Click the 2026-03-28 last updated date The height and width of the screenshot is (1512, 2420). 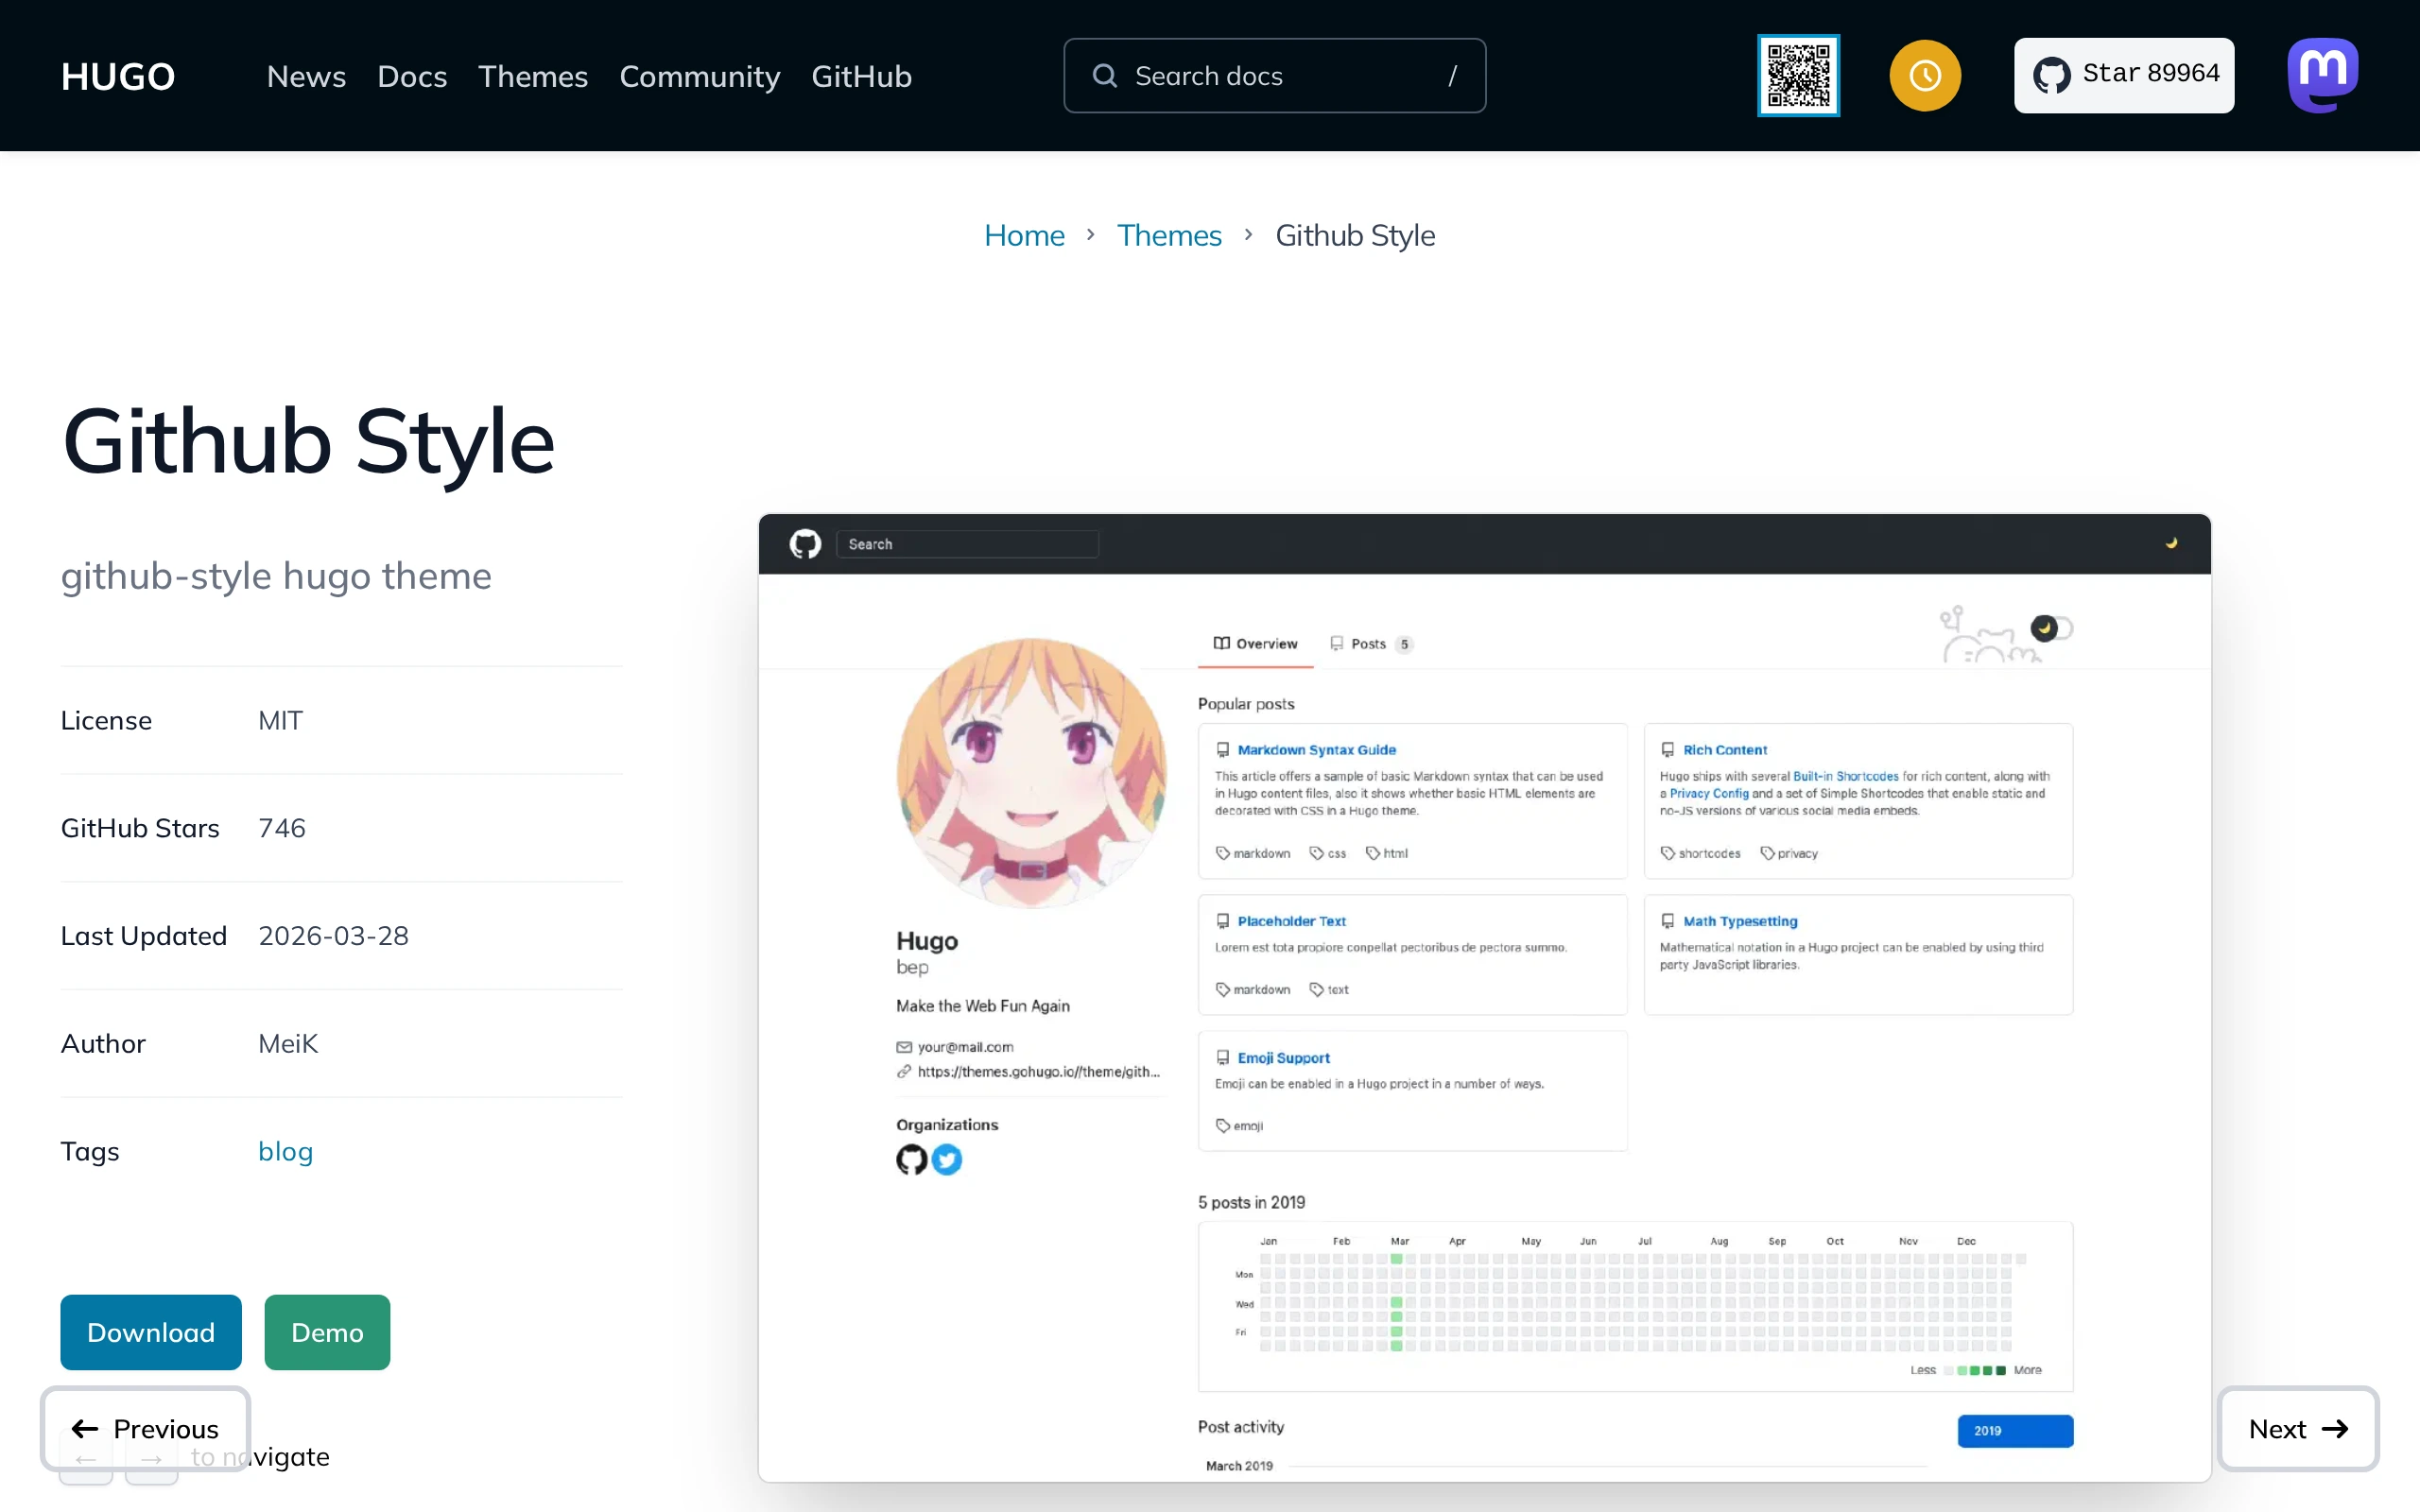[x=333, y=935]
